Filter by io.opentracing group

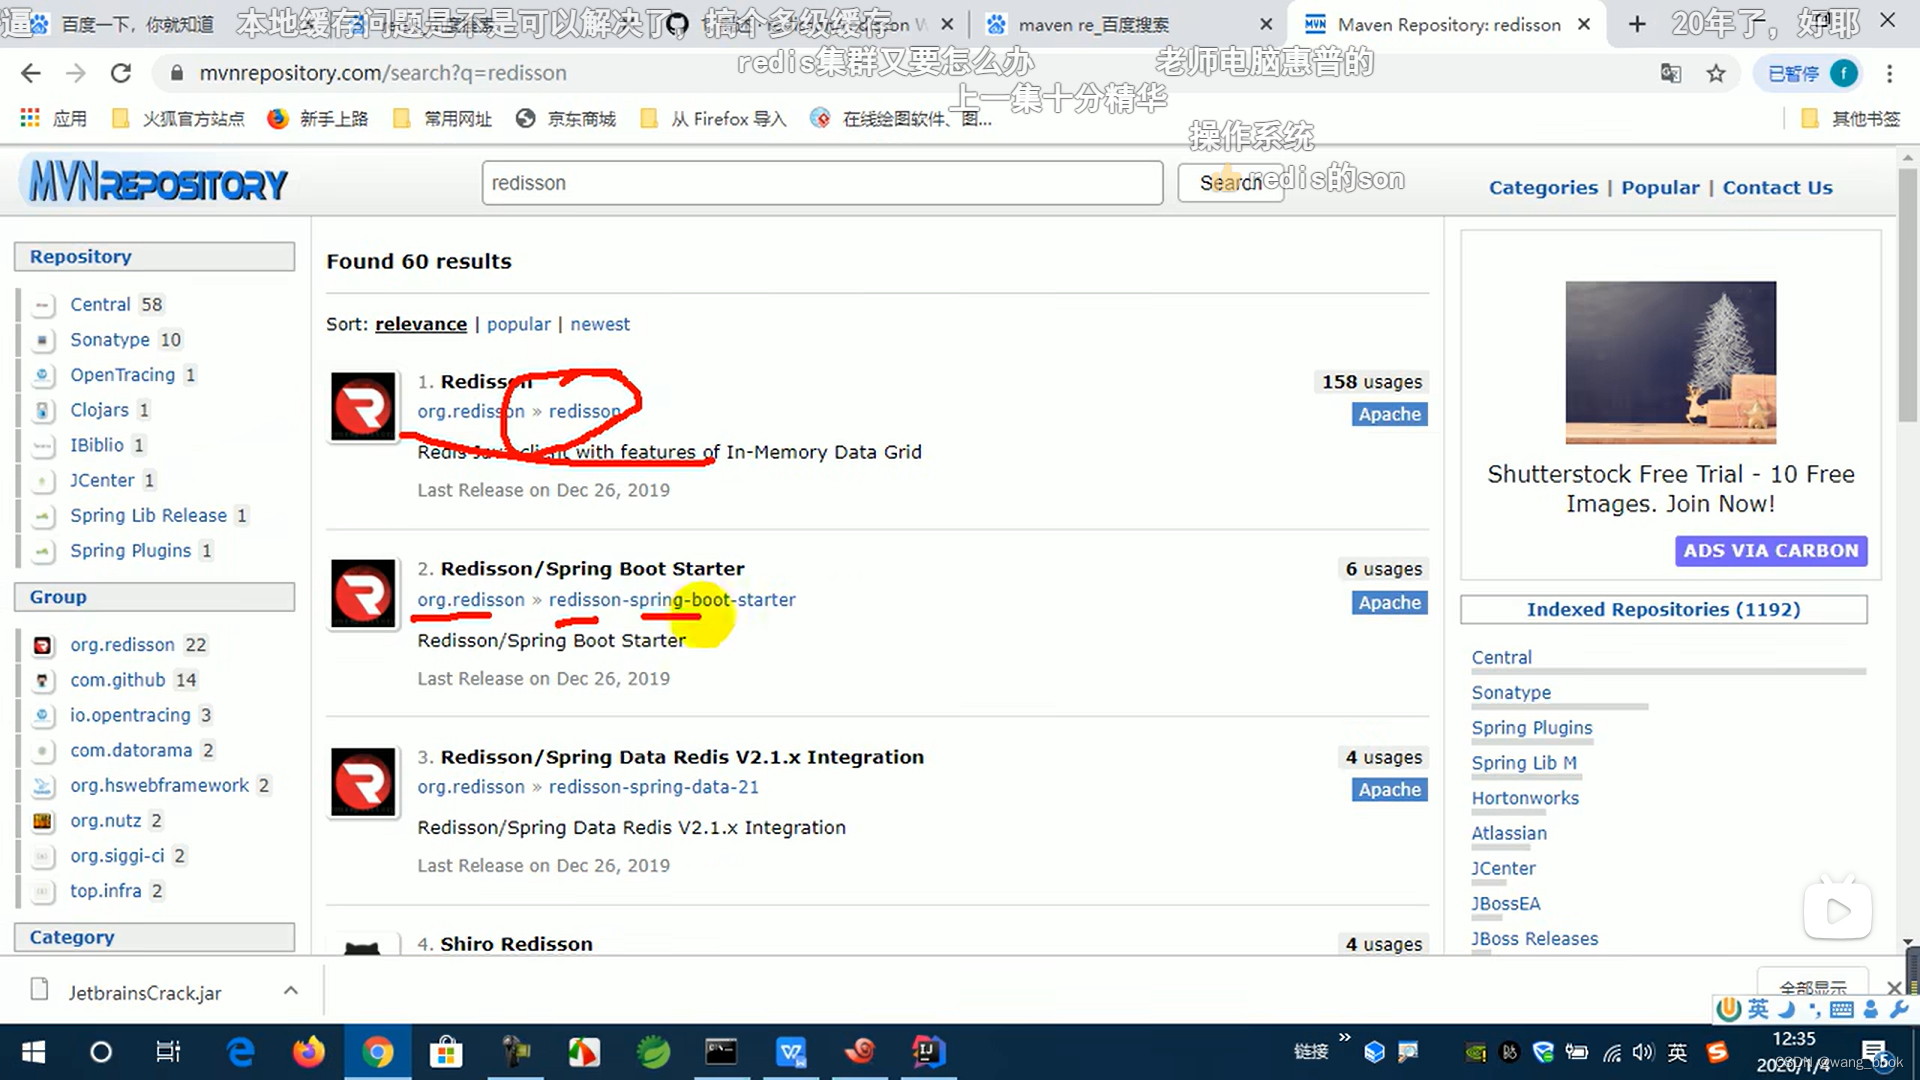[130, 715]
